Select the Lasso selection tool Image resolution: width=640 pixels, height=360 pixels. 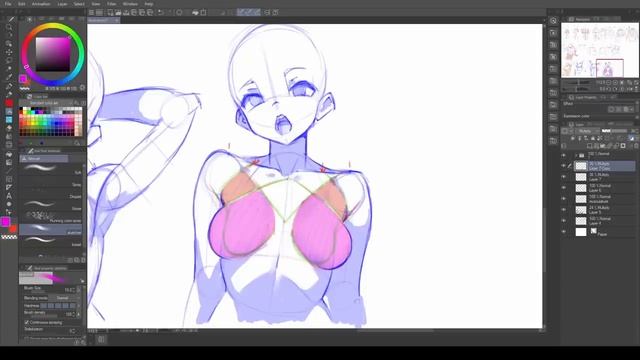[x=9, y=60]
